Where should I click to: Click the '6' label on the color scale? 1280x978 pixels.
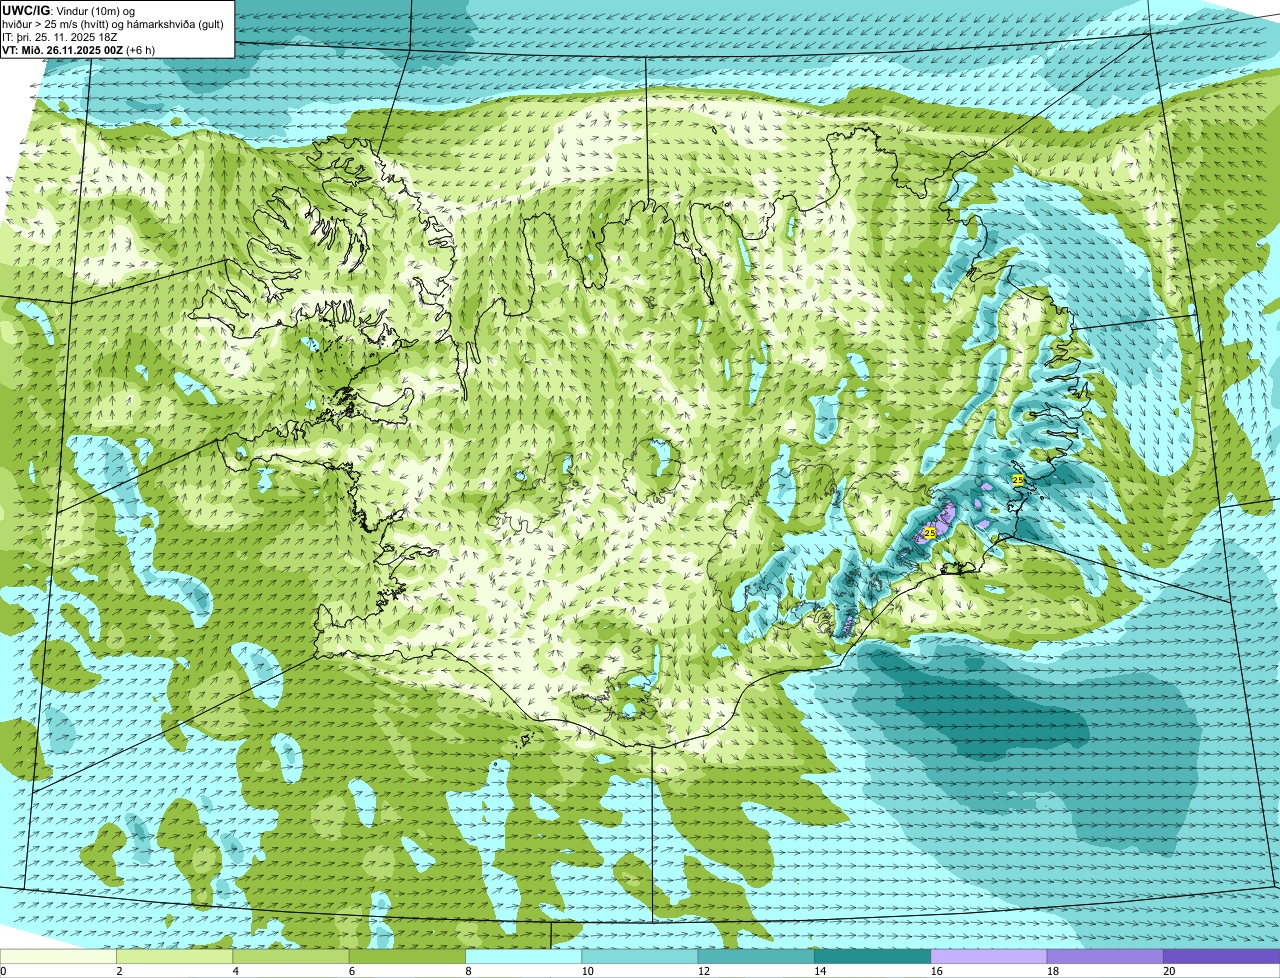click(x=352, y=971)
